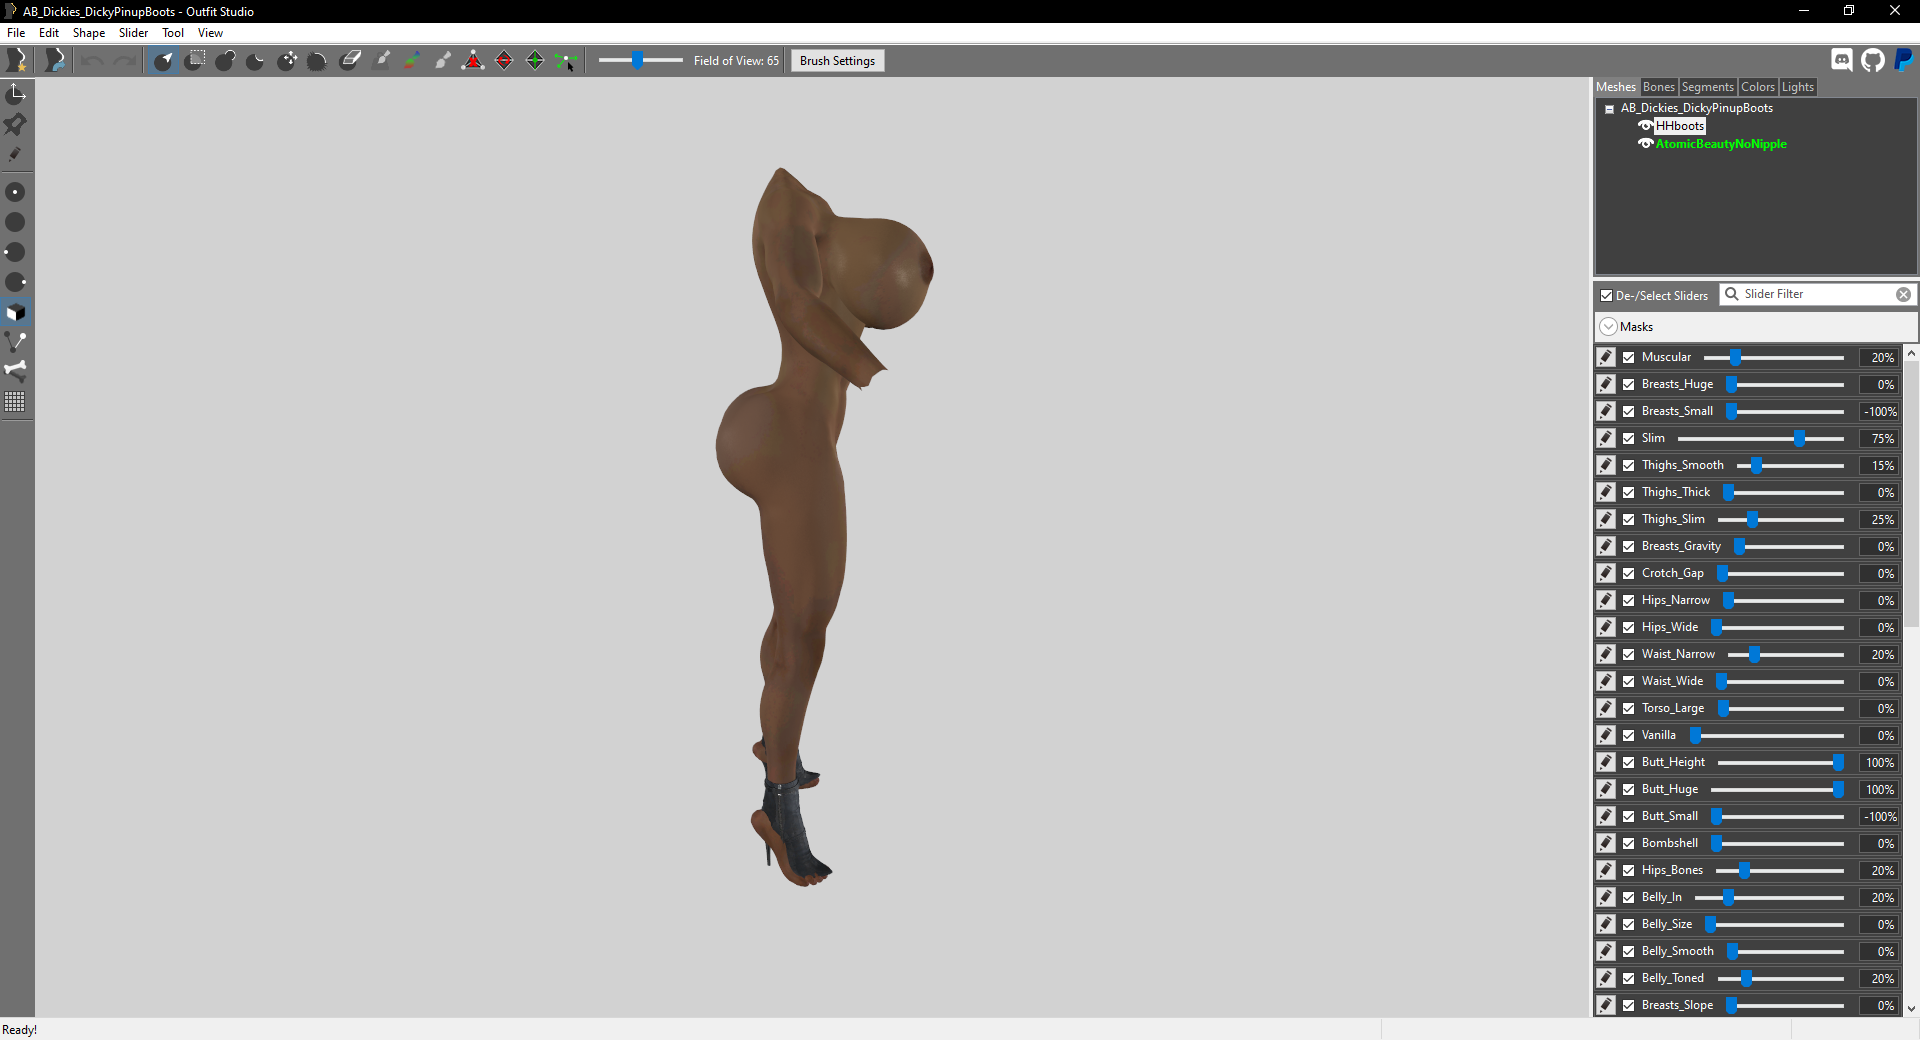Open the Masks dropdown
1920x1040 pixels.
pyautogui.click(x=1609, y=327)
